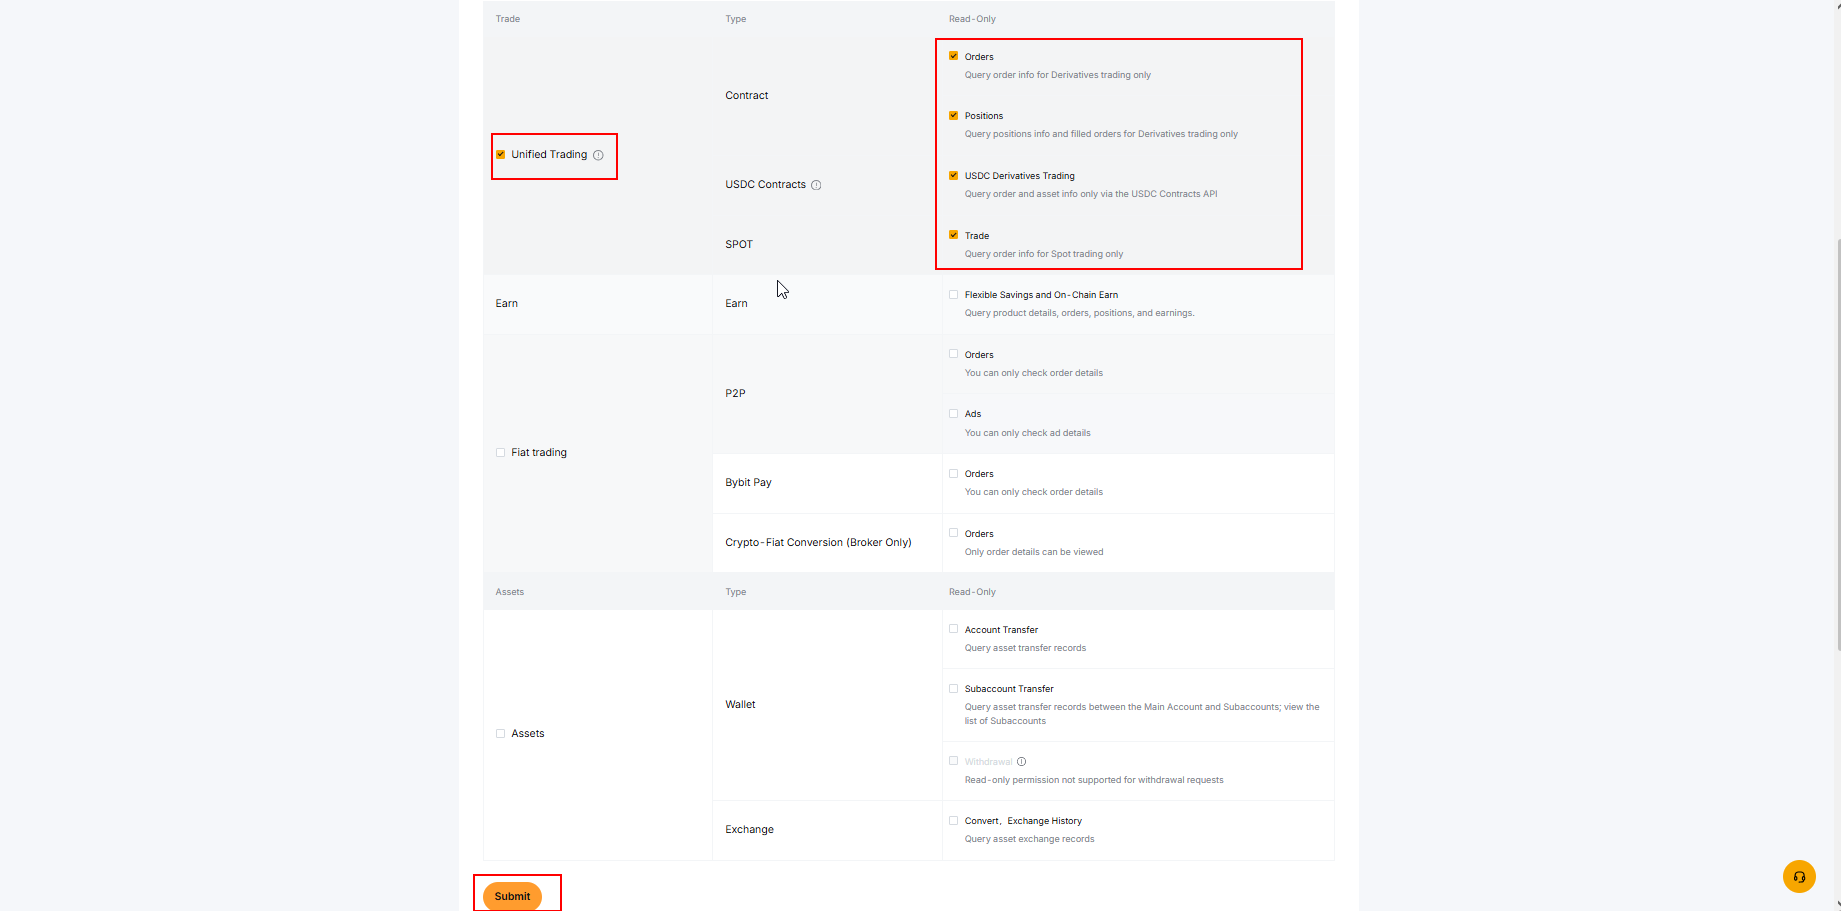Enable Crypto-Fiat Conversion Orders permission
Viewport: 1841px width, 911px height.
click(954, 532)
